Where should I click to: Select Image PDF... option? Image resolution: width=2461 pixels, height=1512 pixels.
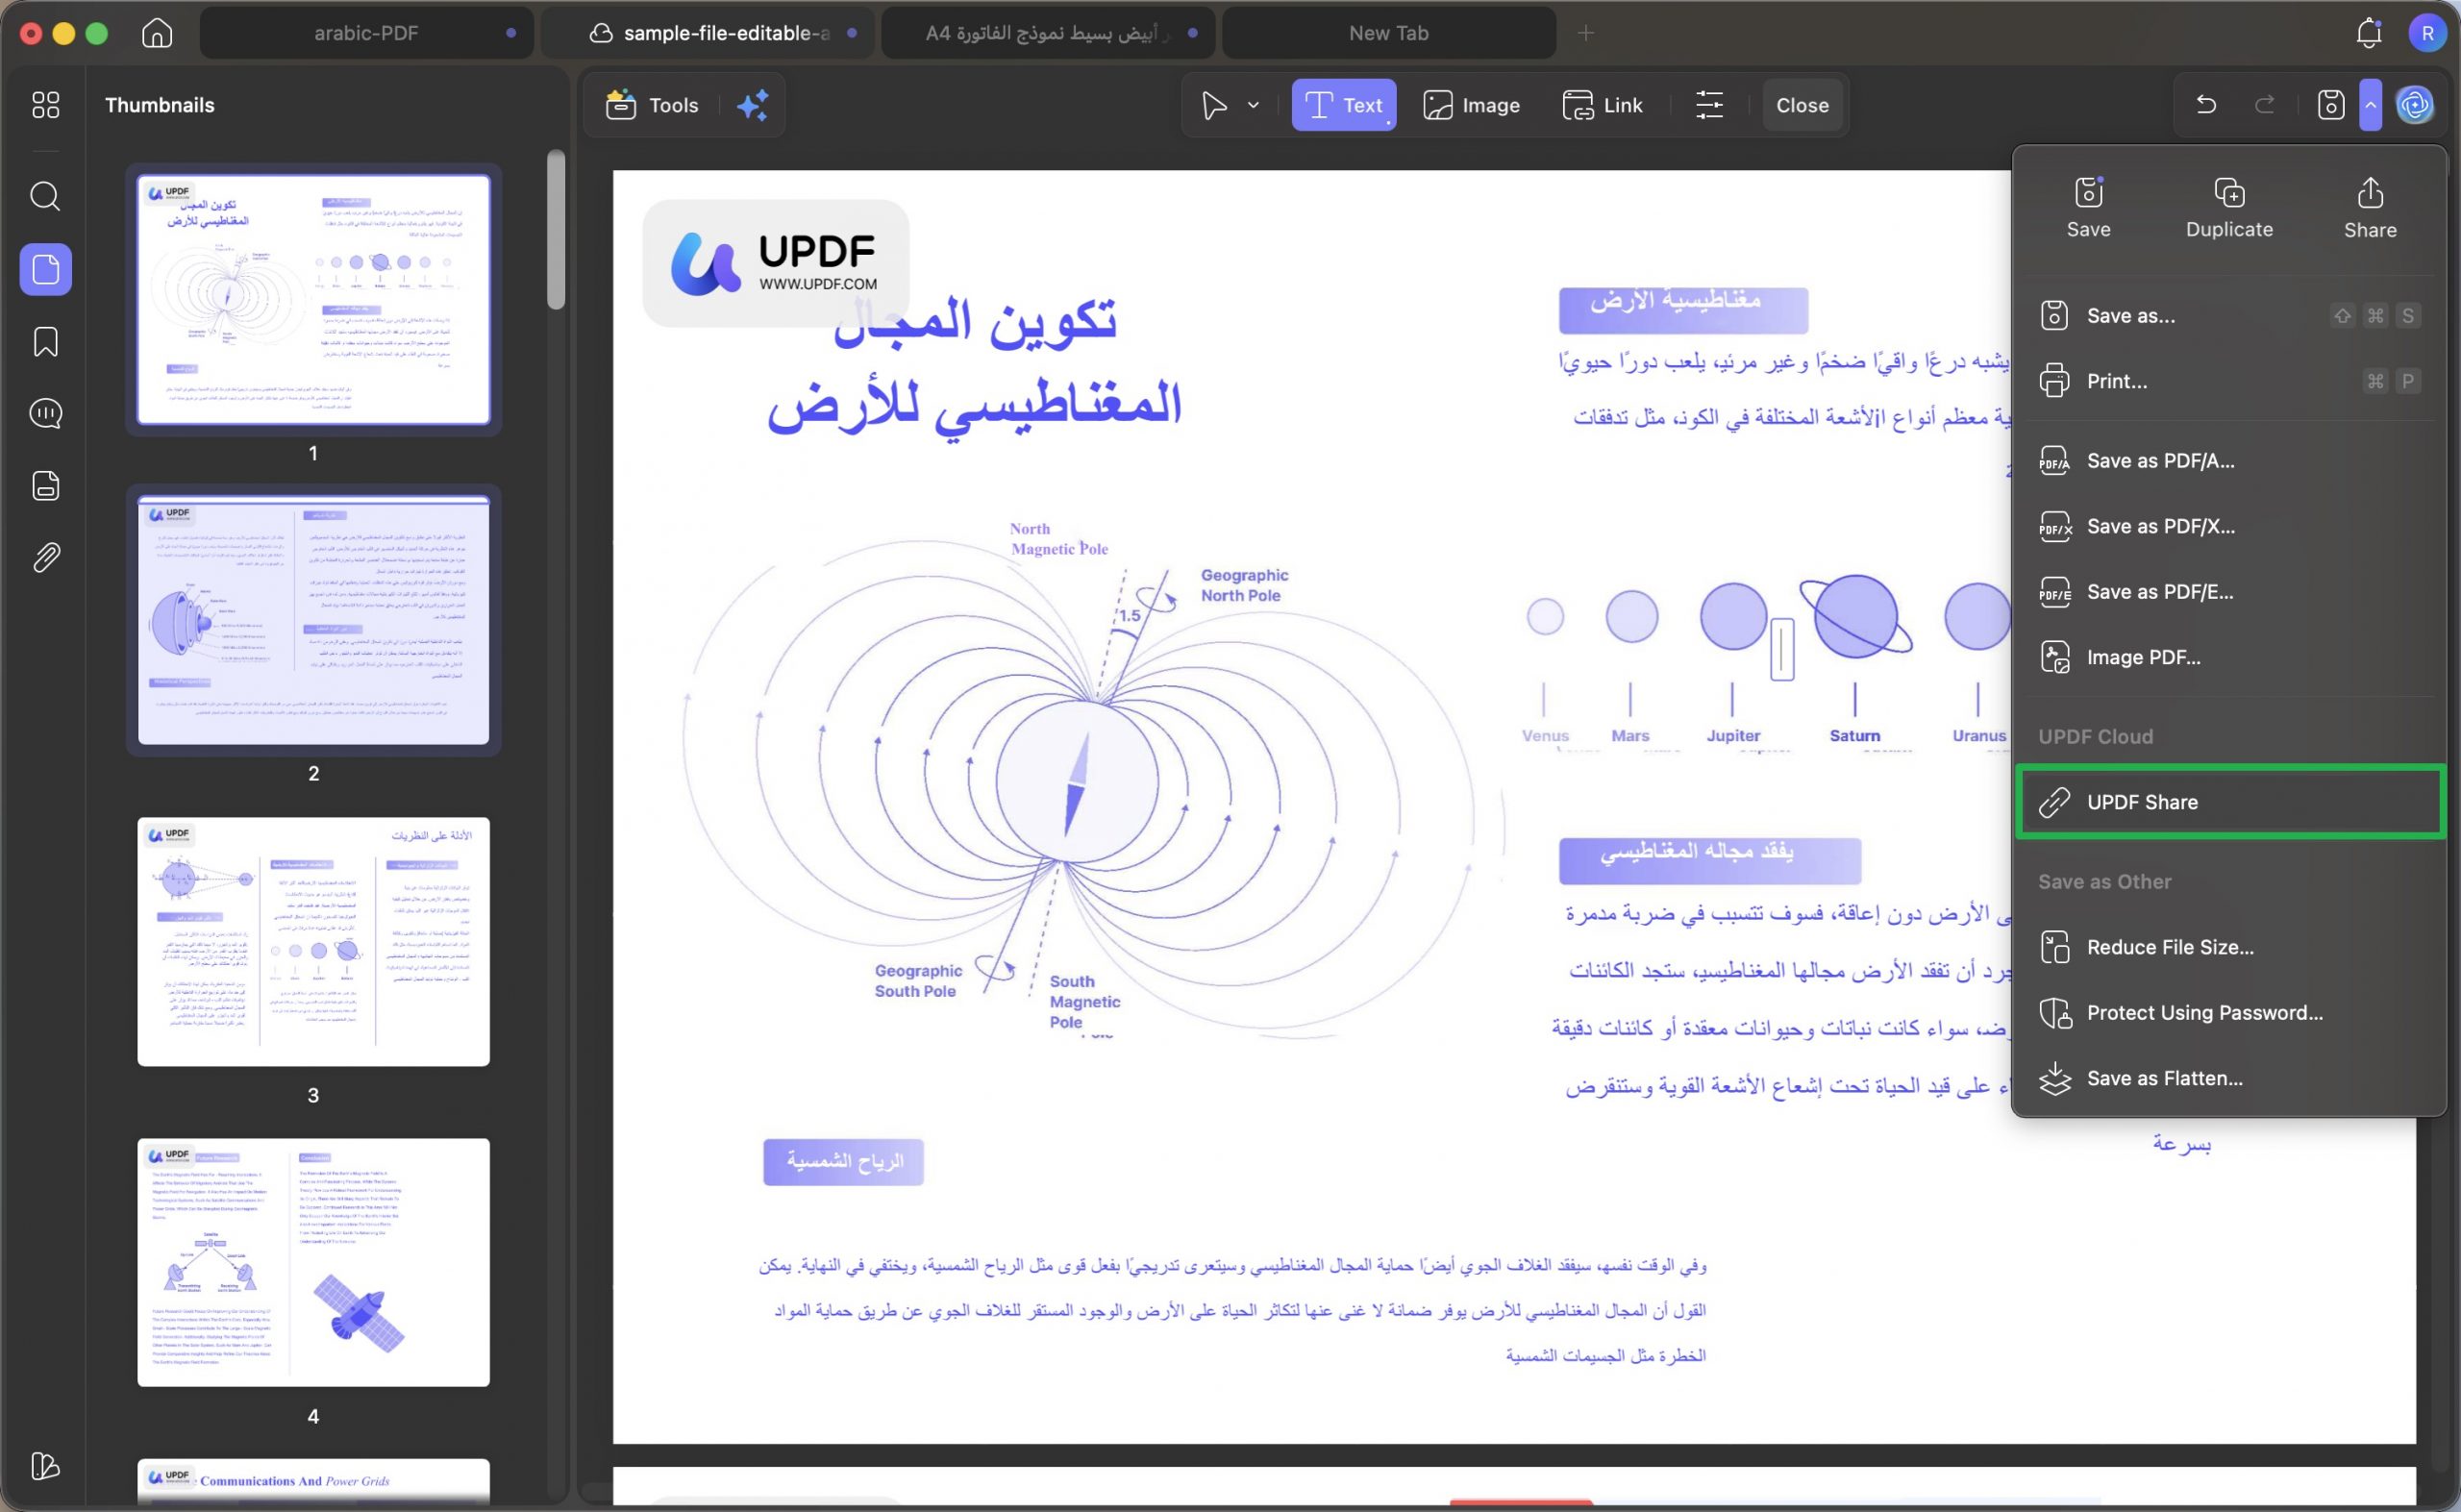[x=2229, y=657]
